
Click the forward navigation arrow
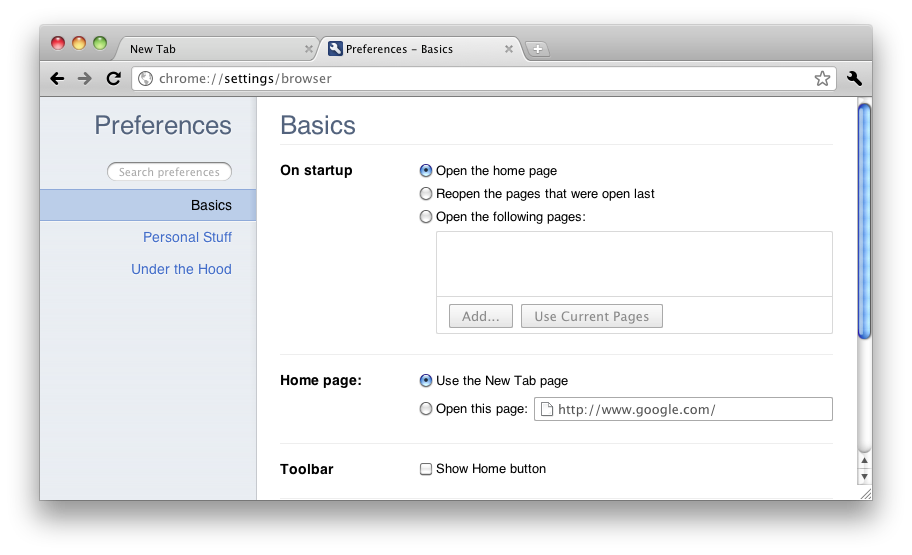tap(85, 78)
